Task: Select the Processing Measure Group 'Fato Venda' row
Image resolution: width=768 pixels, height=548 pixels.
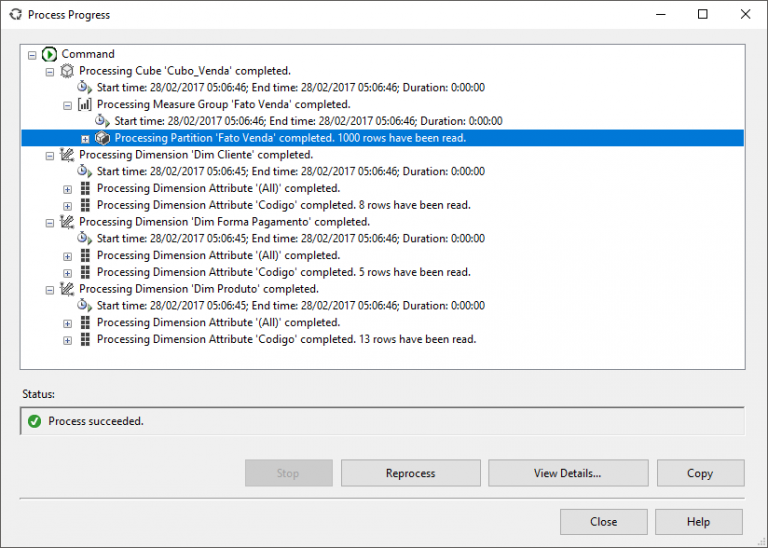Action: [223, 104]
